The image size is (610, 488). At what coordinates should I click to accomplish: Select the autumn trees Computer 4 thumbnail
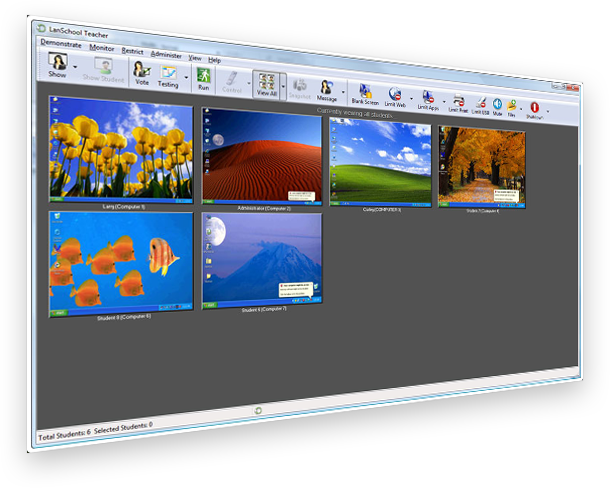point(482,167)
